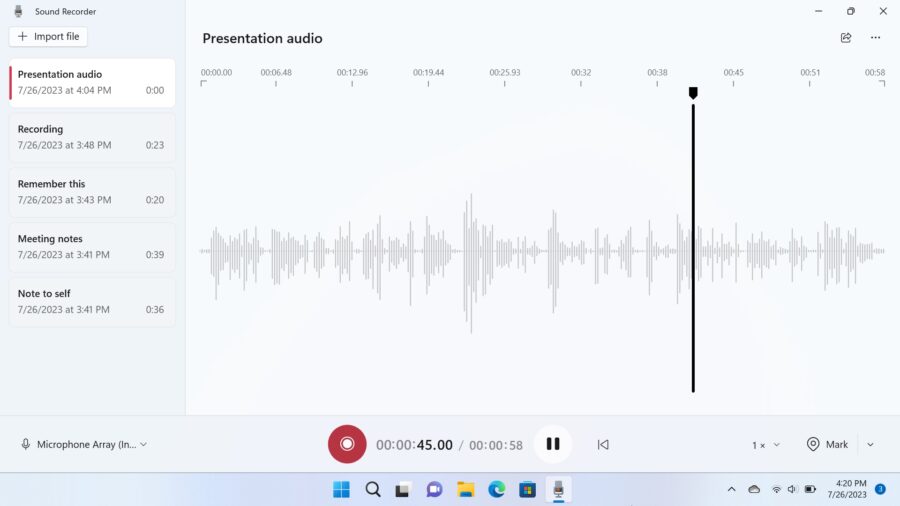Open Task View on taskbar
900x506 pixels.
(x=403, y=489)
